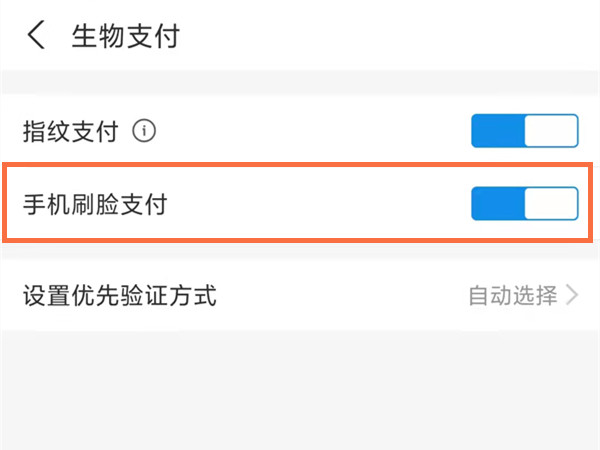The height and width of the screenshot is (450, 600).
Task: Click blank space in 设置优先验证方式 row
Action: (x=340, y=295)
